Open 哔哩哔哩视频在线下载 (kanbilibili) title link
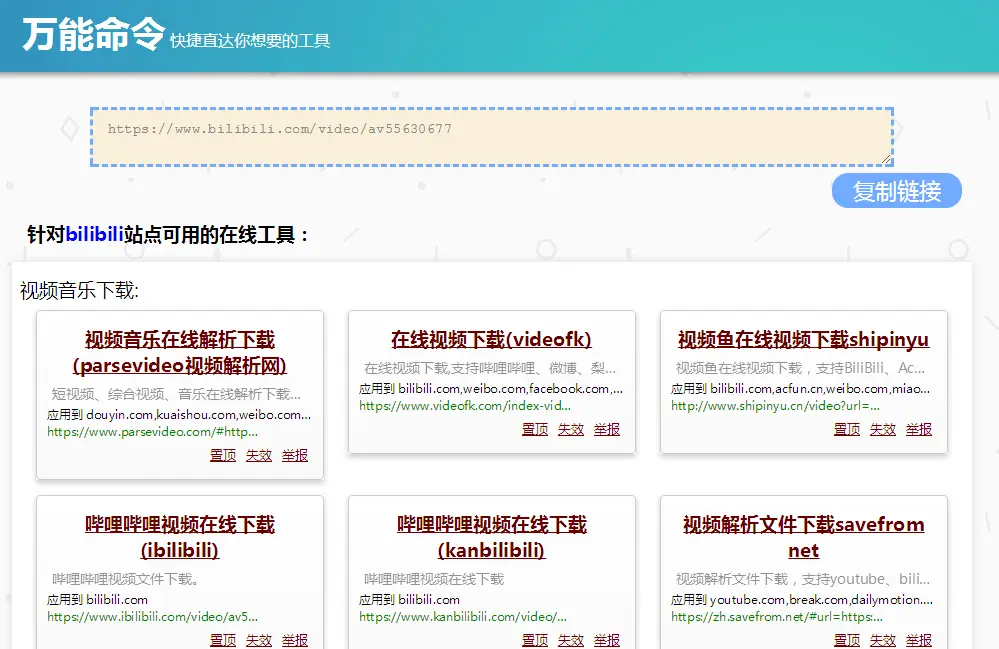The image size is (999, 649). 491,537
